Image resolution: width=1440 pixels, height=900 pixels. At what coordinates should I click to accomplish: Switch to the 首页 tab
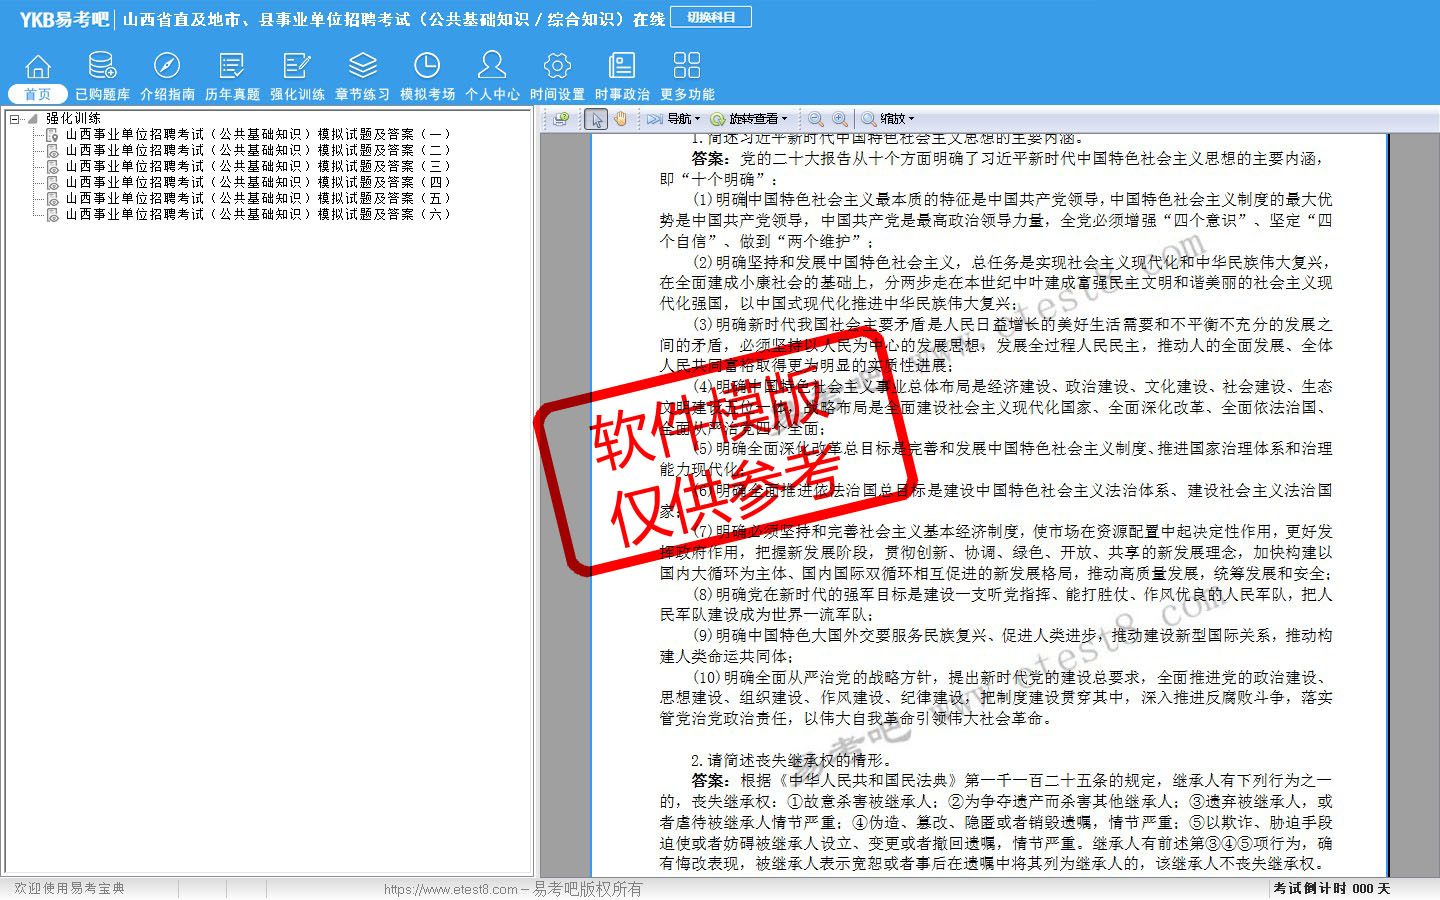(38, 94)
